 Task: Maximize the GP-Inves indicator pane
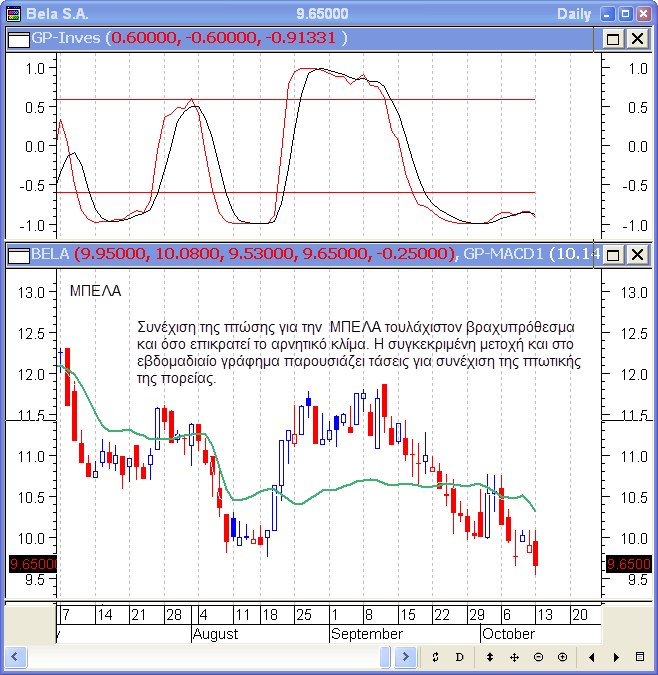coord(612,38)
